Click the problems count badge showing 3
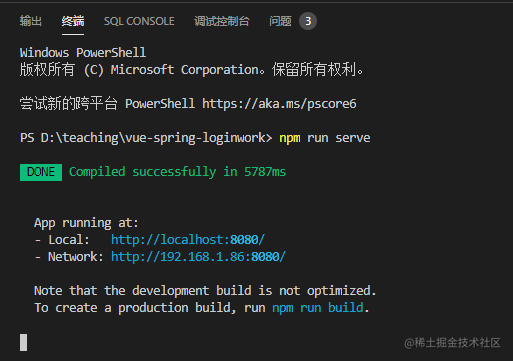This screenshot has height=361, width=513. point(308,21)
